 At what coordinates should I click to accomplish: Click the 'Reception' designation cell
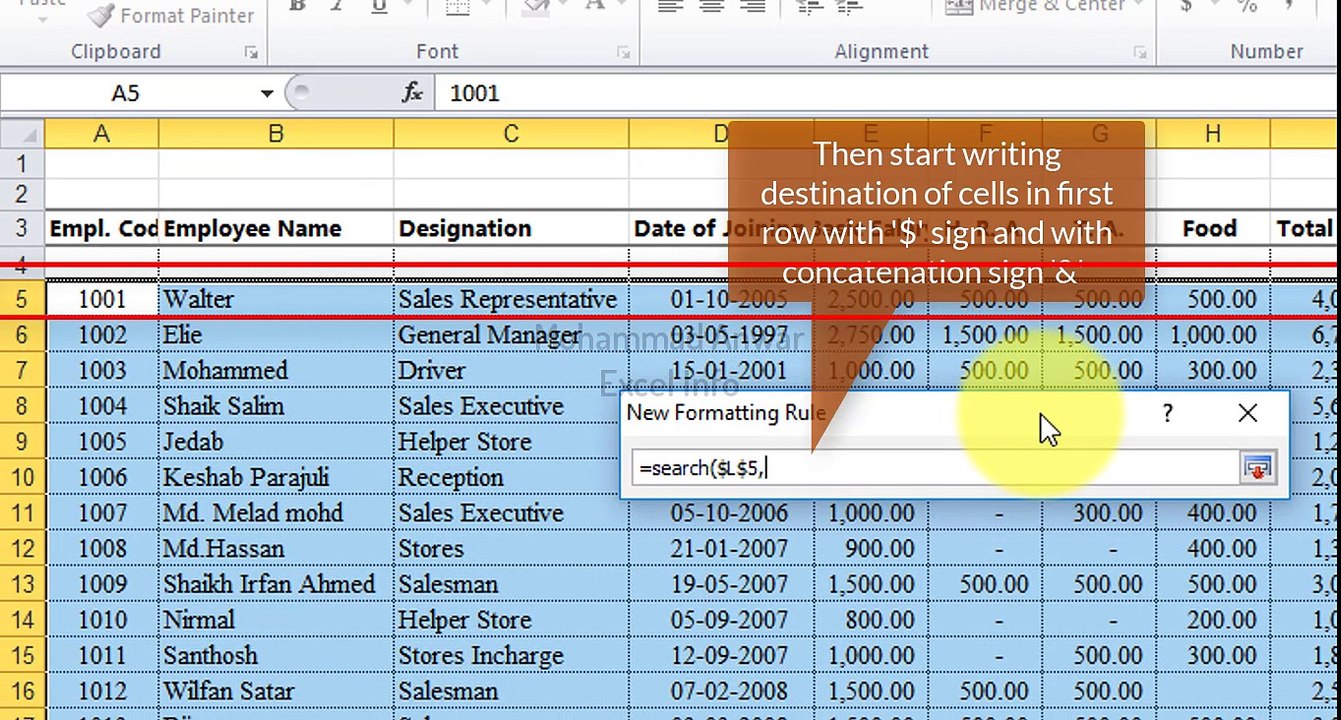(511, 477)
